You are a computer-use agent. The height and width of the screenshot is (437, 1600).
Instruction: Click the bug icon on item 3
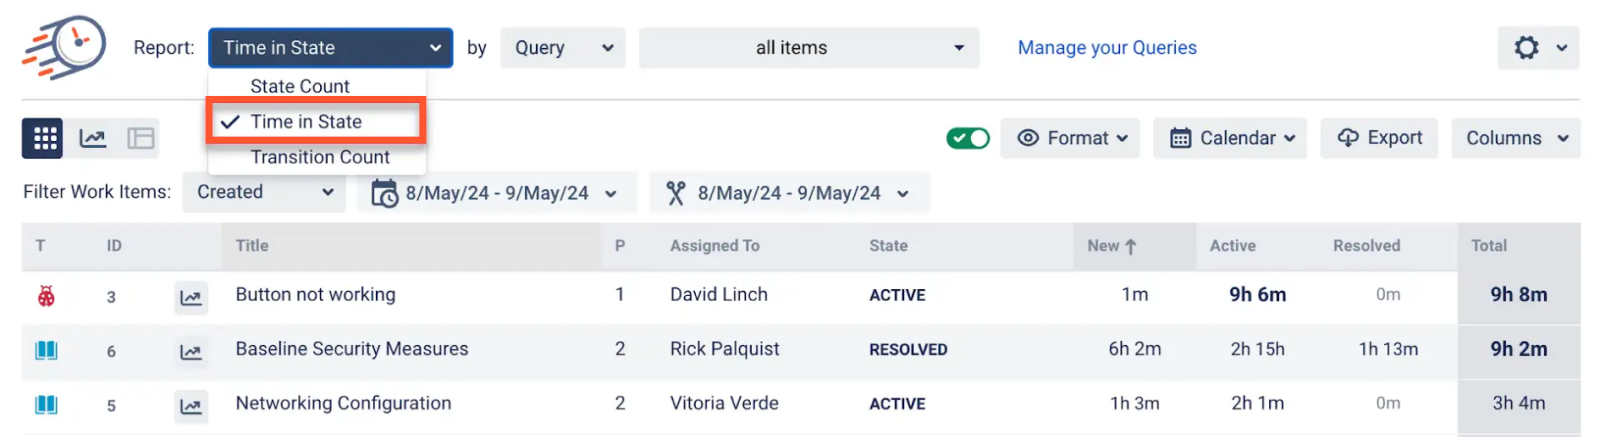tap(46, 296)
